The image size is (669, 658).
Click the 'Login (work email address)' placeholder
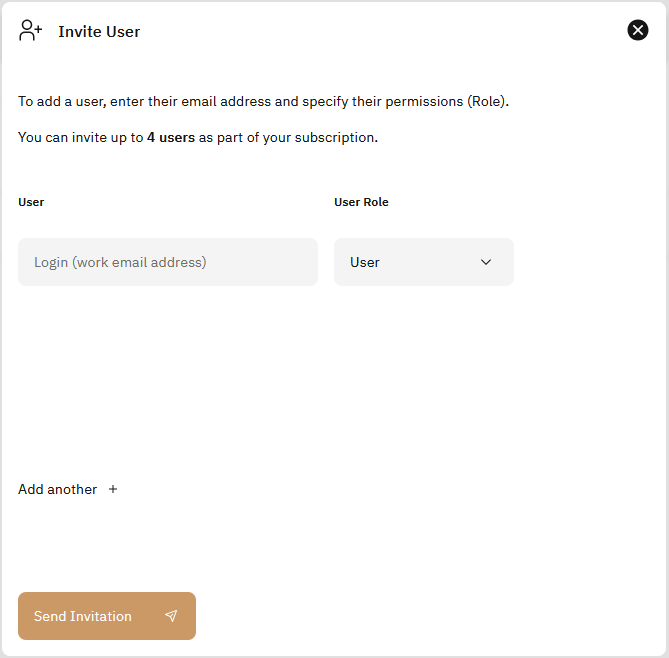pos(120,262)
